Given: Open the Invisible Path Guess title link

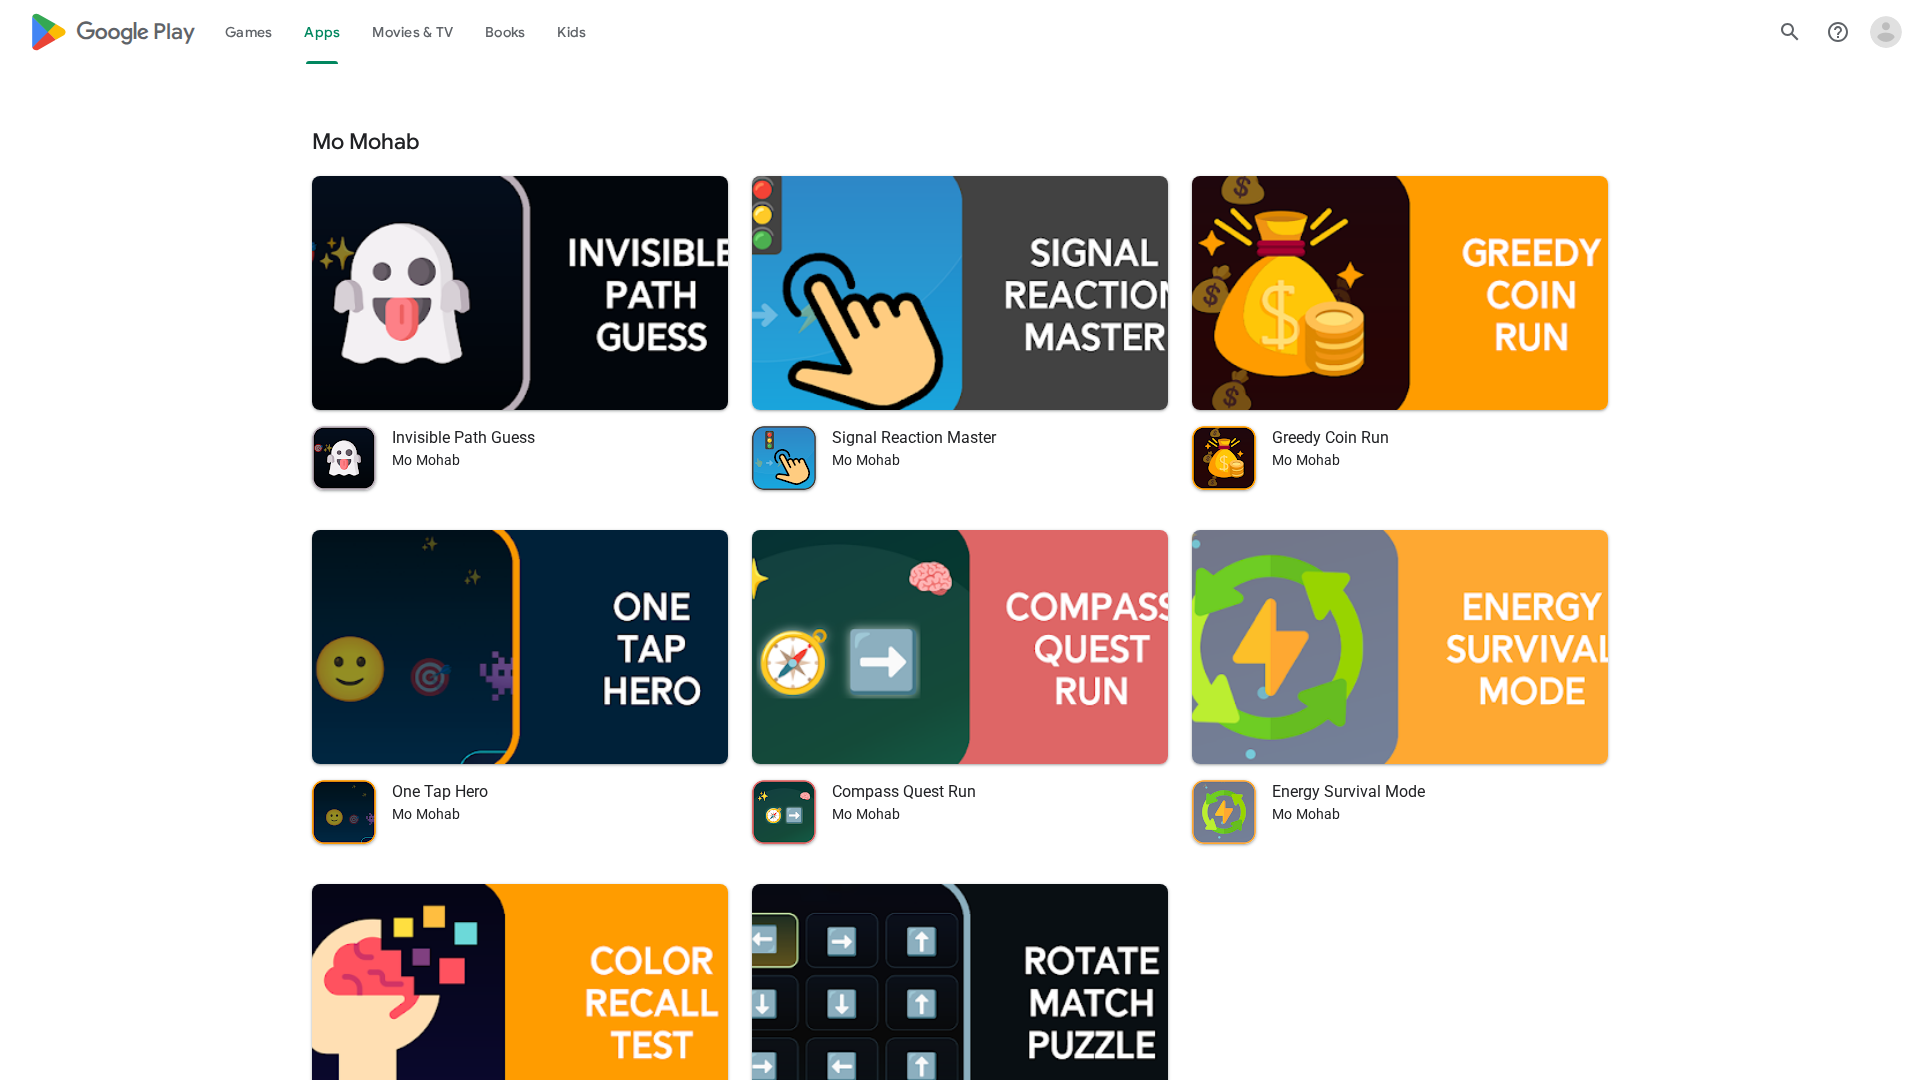Looking at the screenshot, I should (x=463, y=438).
